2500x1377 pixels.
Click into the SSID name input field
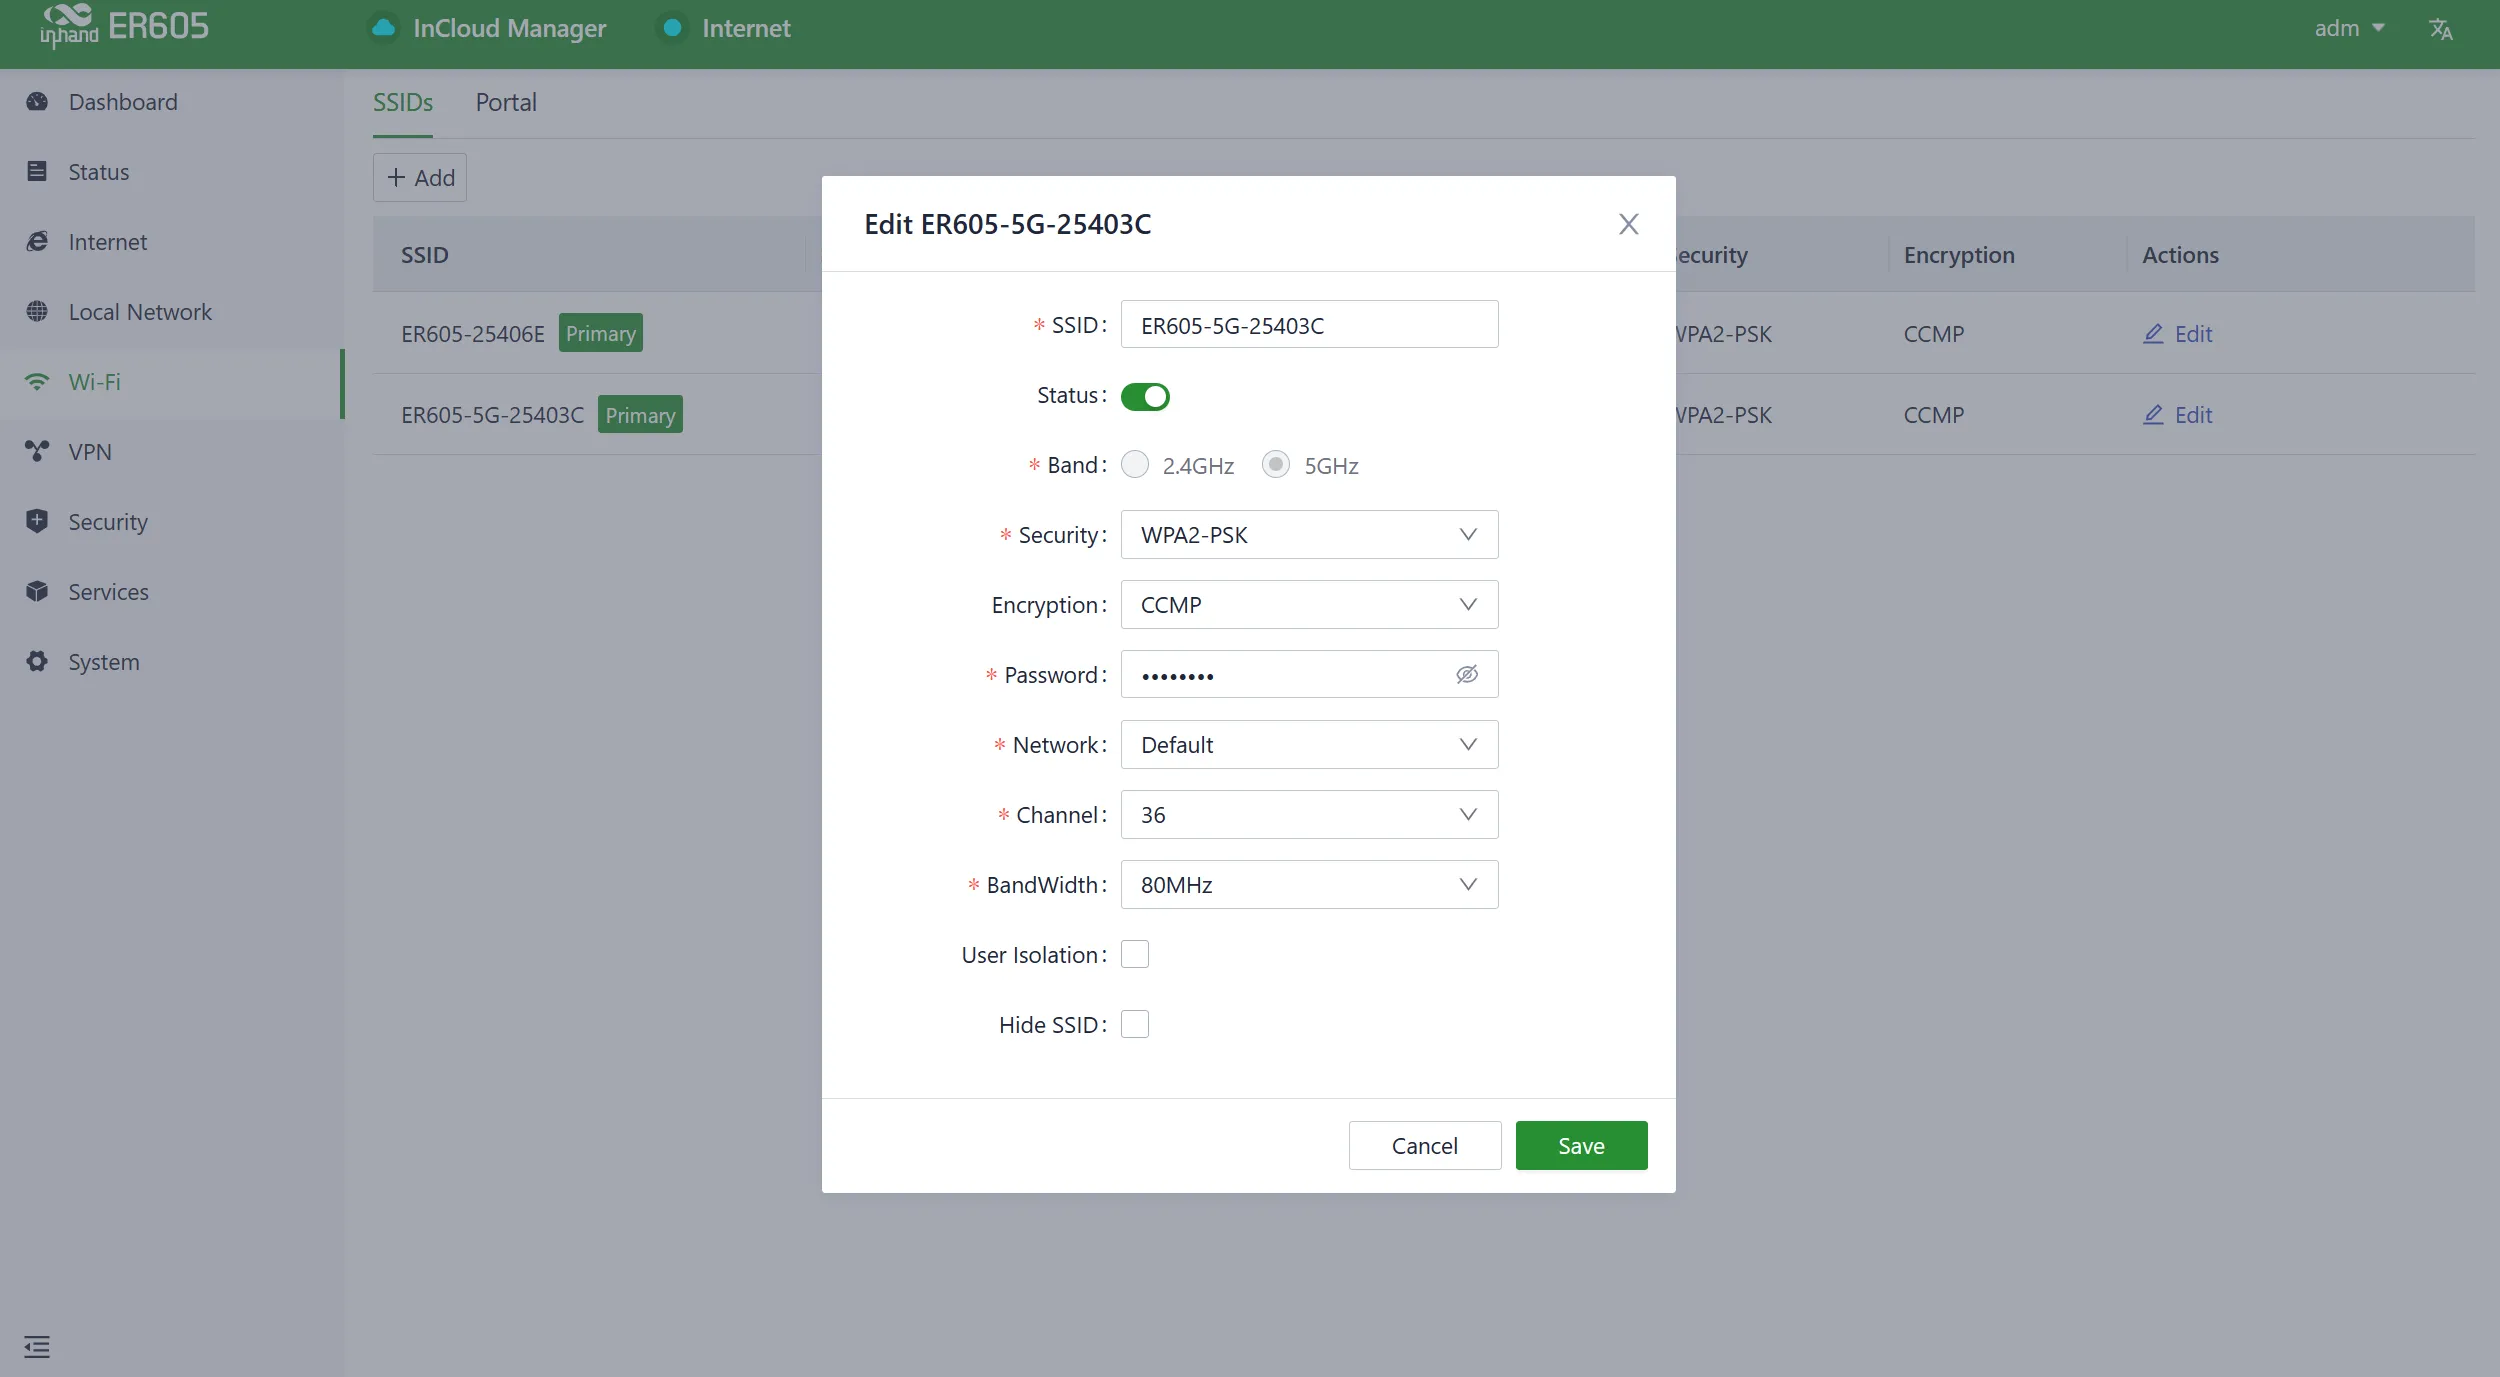(1309, 325)
